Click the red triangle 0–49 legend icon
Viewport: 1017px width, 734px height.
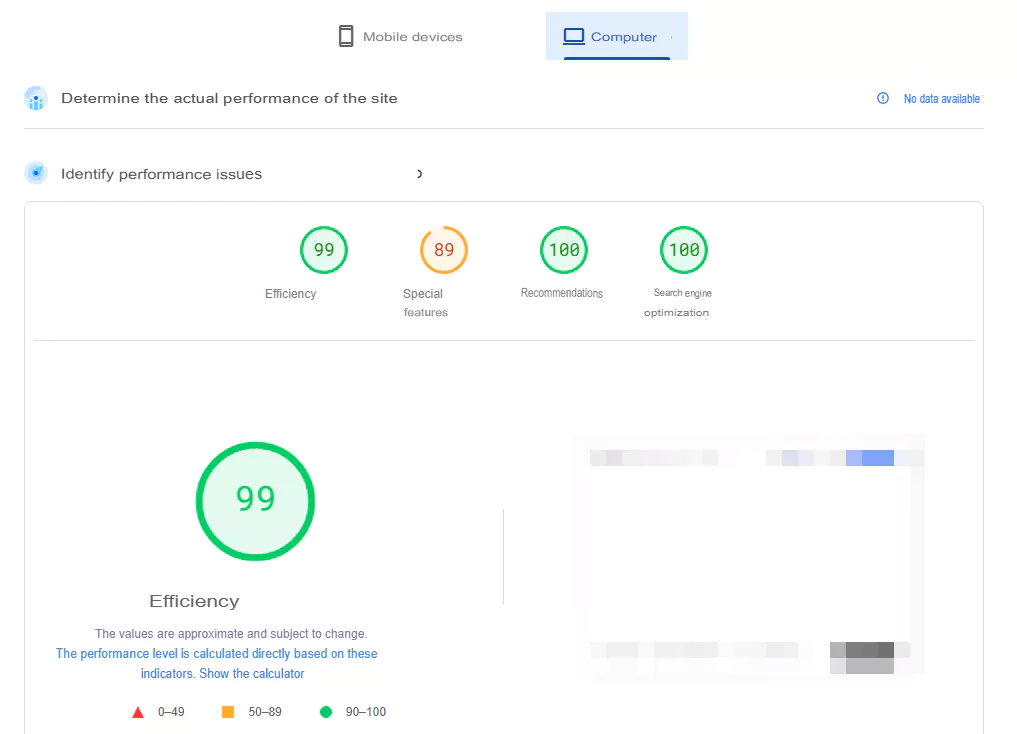(138, 712)
